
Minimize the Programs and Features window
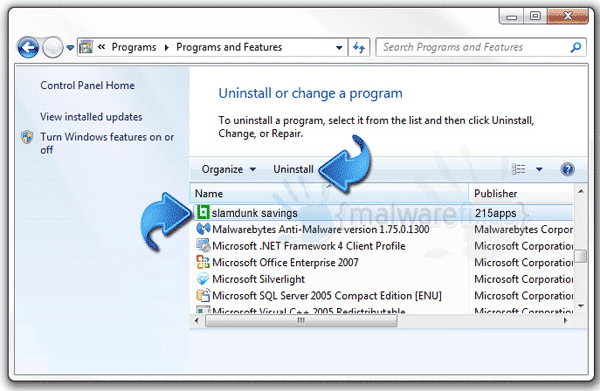[512, 16]
